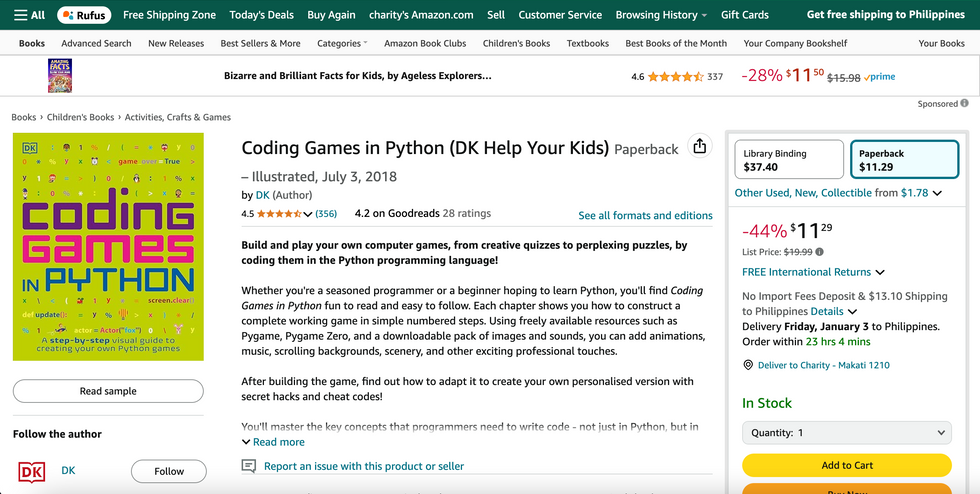The width and height of the screenshot is (980, 494).
Task: Click the Sponsored info icon
Action: pyautogui.click(x=964, y=103)
